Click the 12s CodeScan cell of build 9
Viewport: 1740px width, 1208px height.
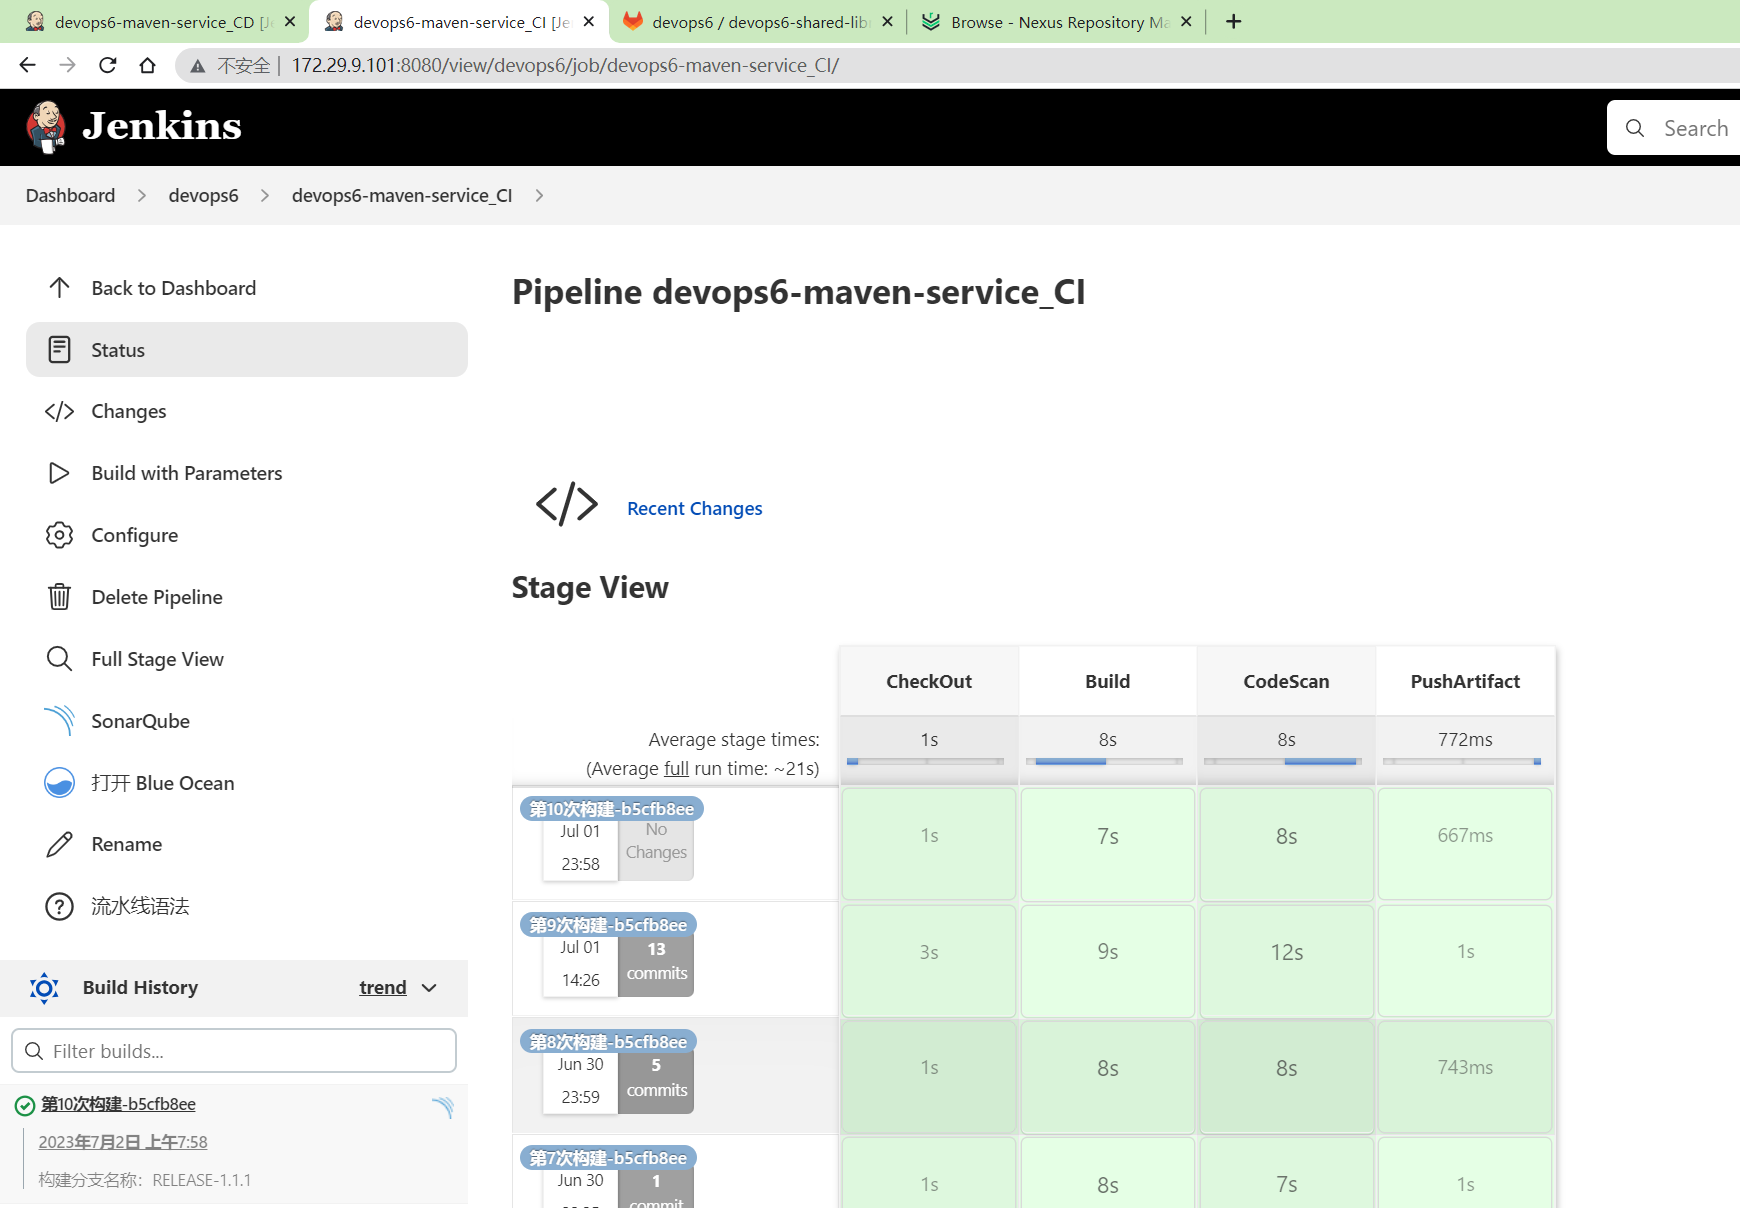1287,961
